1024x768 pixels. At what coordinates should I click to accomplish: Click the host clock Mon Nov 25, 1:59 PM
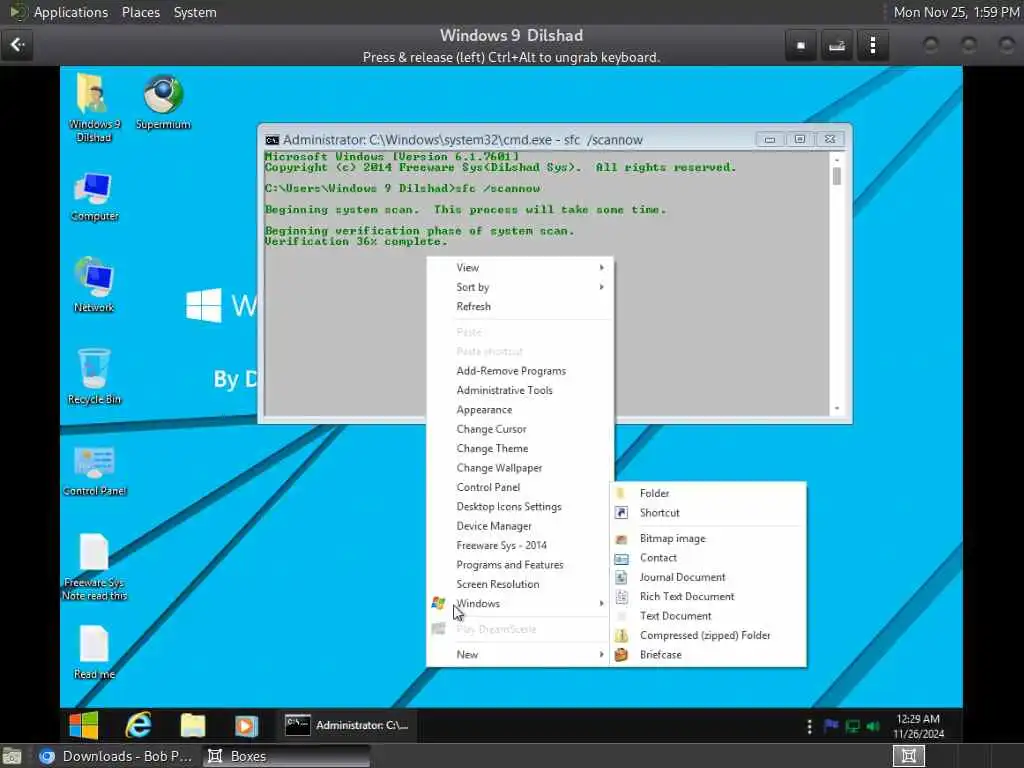pyautogui.click(x=956, y=12)
